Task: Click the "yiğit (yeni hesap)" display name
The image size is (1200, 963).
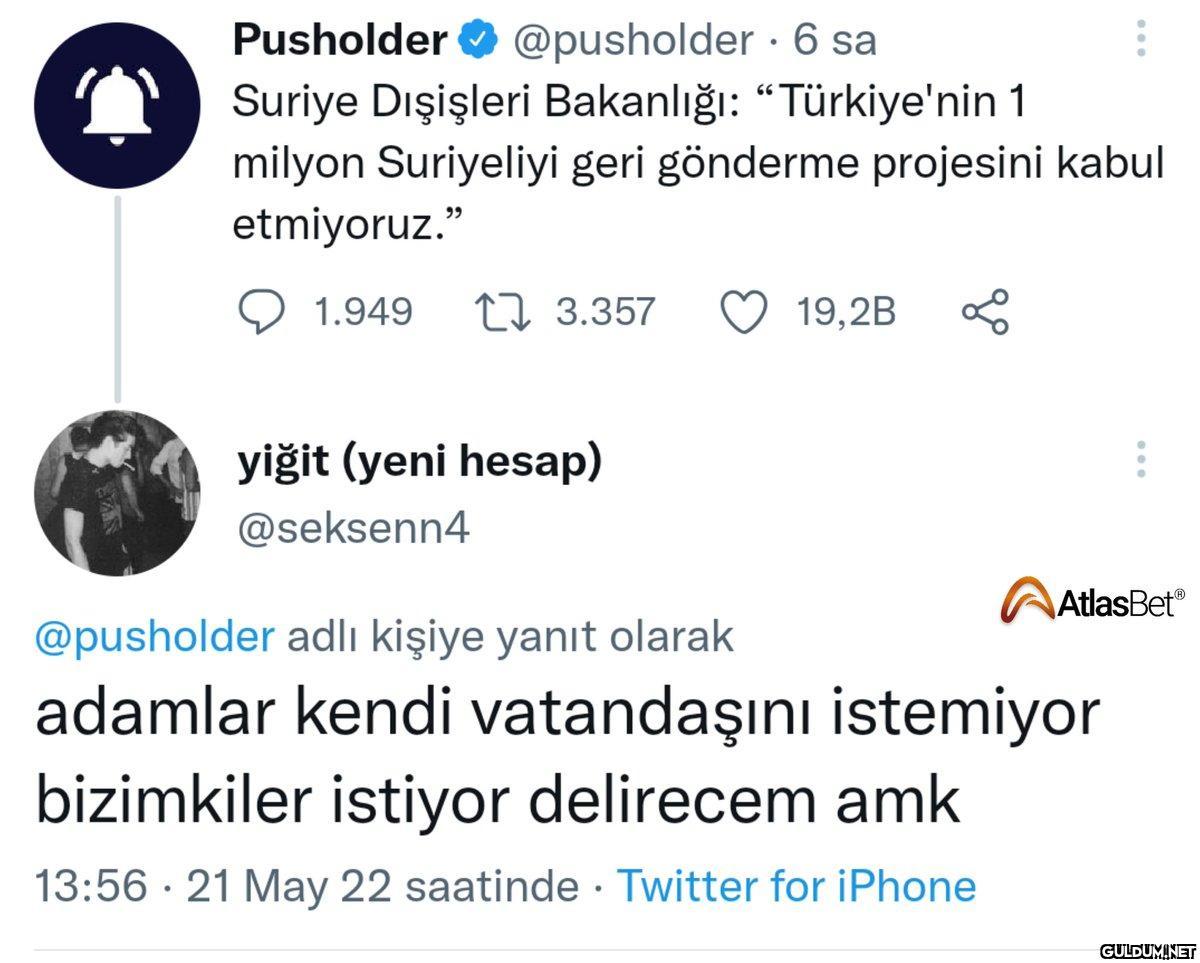Action: 419,462
